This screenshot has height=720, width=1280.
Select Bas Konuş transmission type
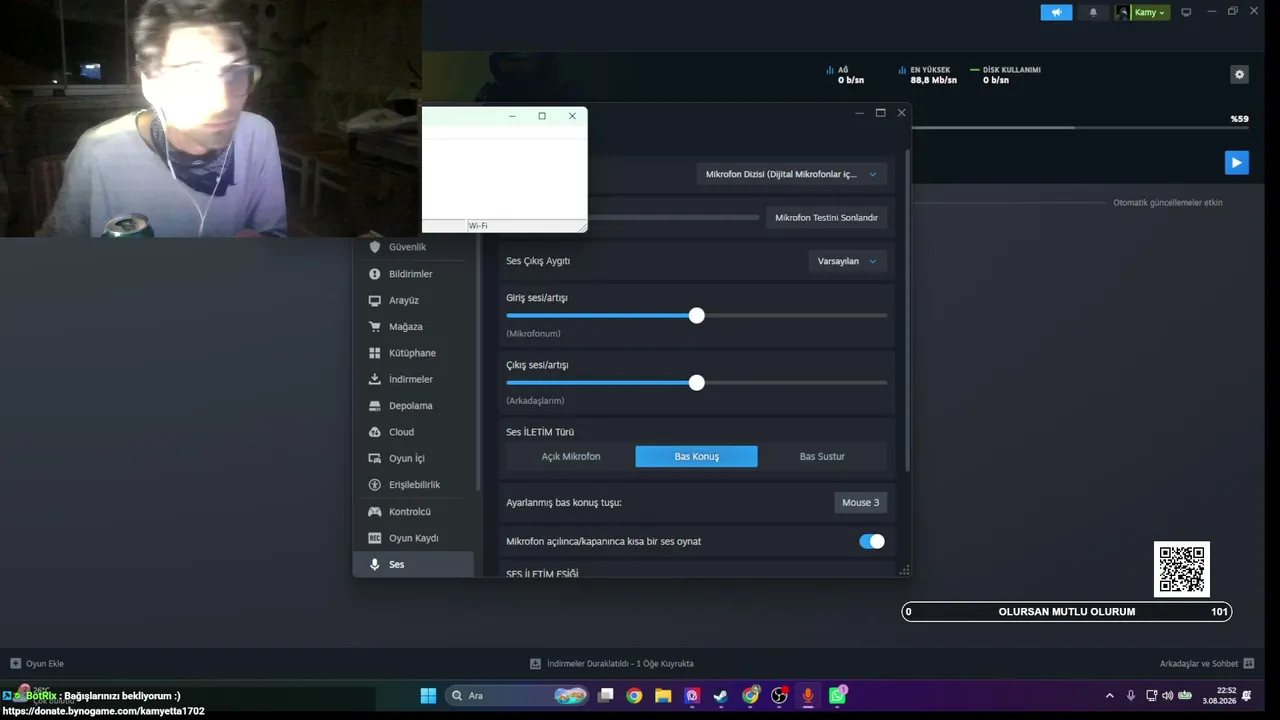tap(697, 456)
